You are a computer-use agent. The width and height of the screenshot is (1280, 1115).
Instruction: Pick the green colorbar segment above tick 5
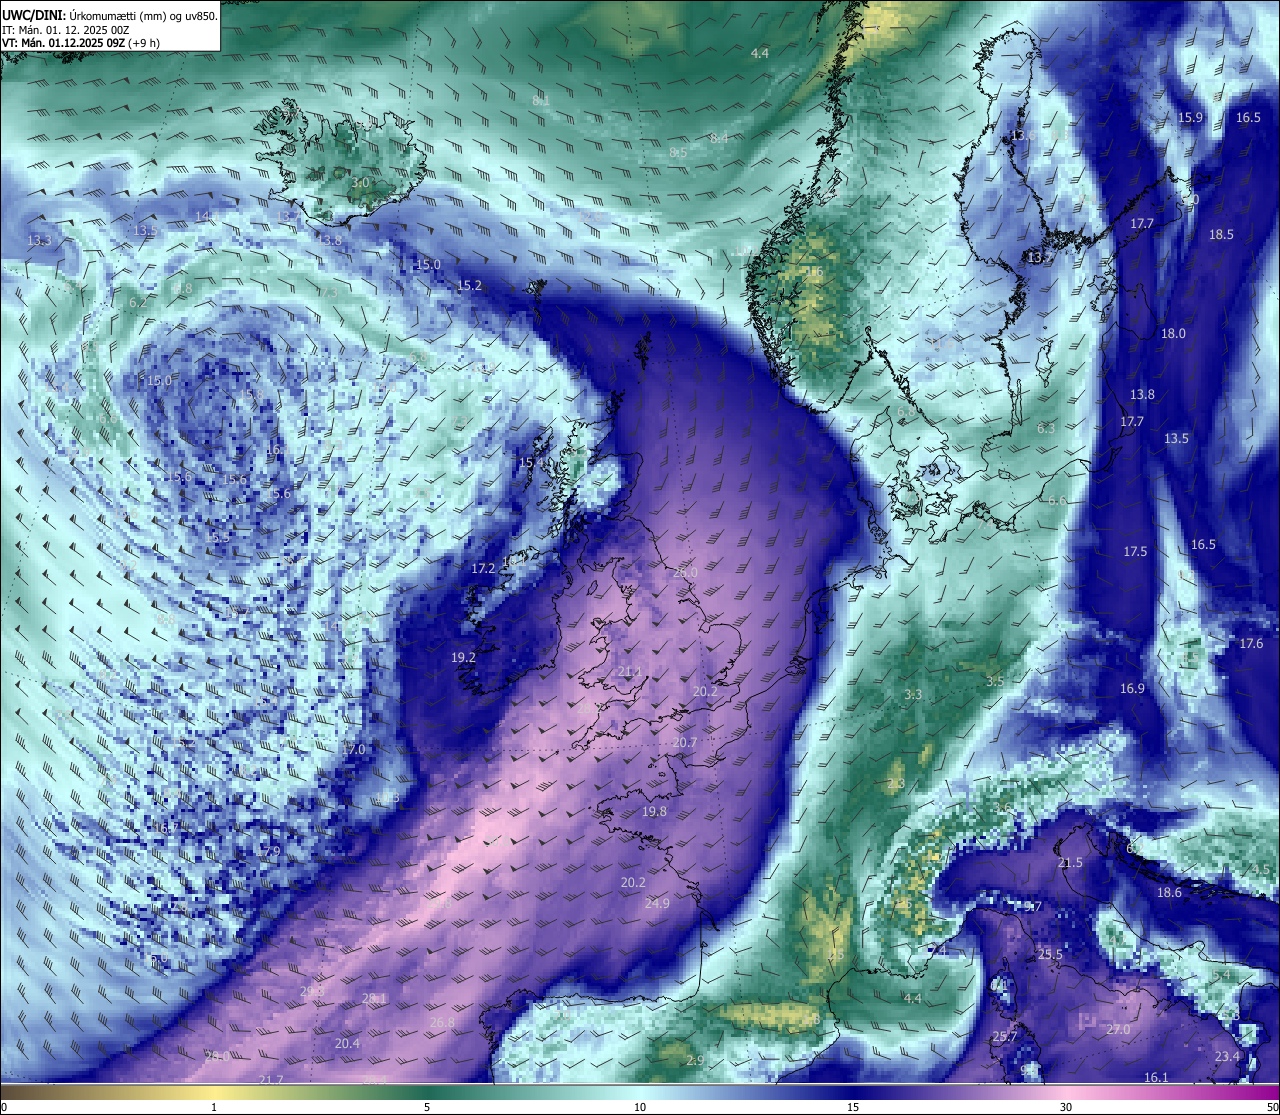427,1092
